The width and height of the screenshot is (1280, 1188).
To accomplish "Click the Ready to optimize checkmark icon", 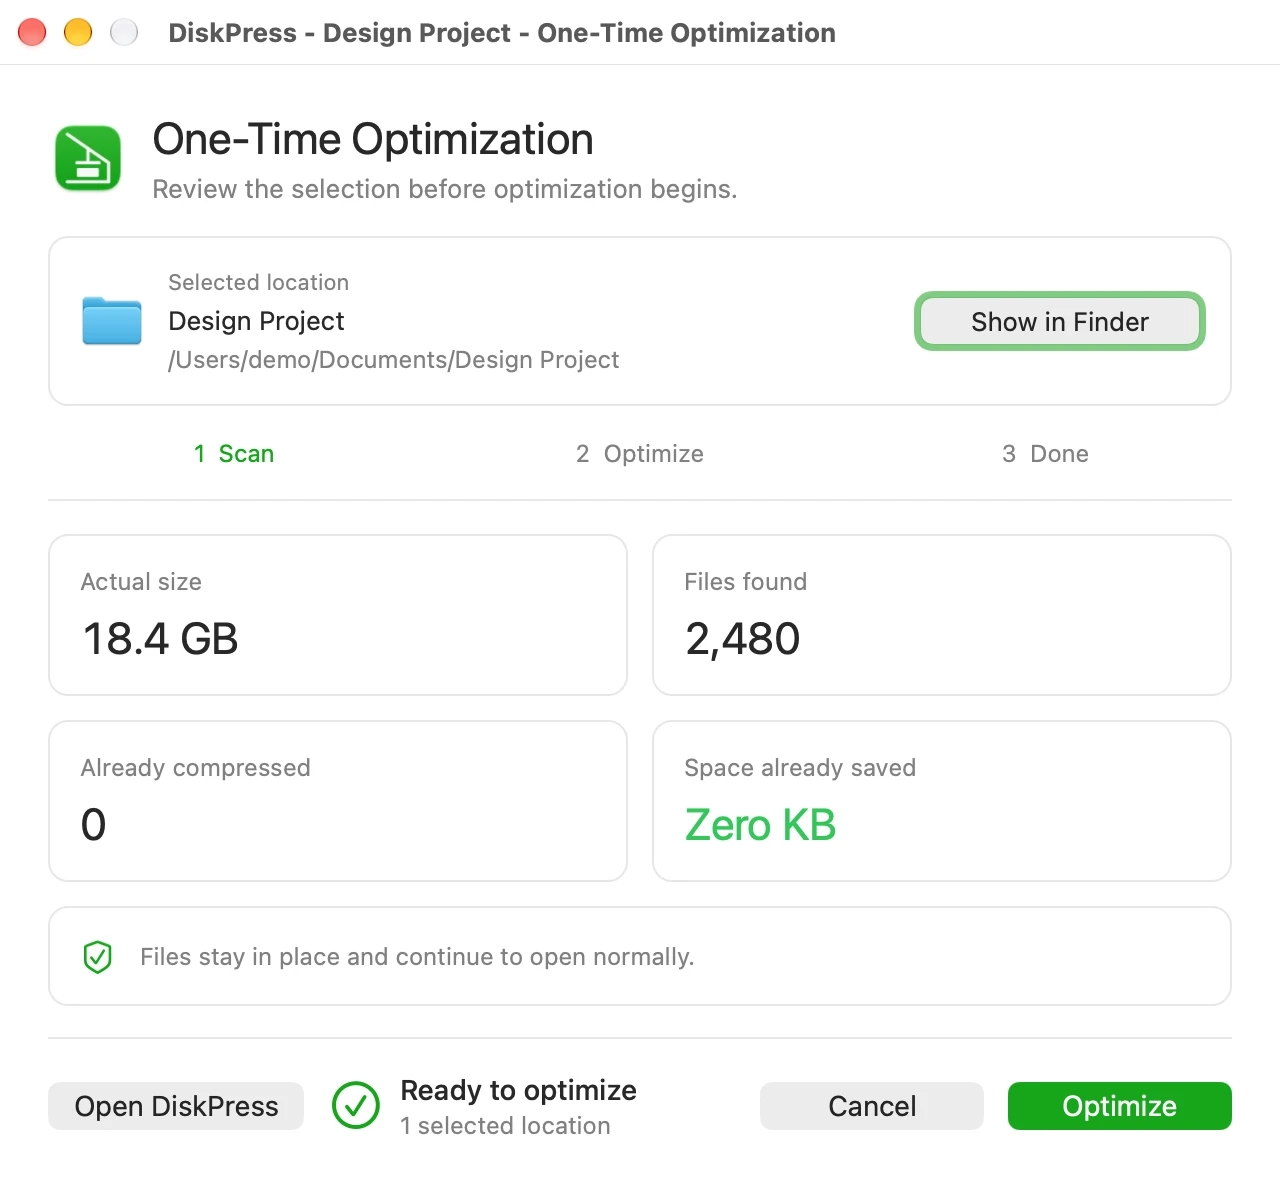I will (356, 1106).
